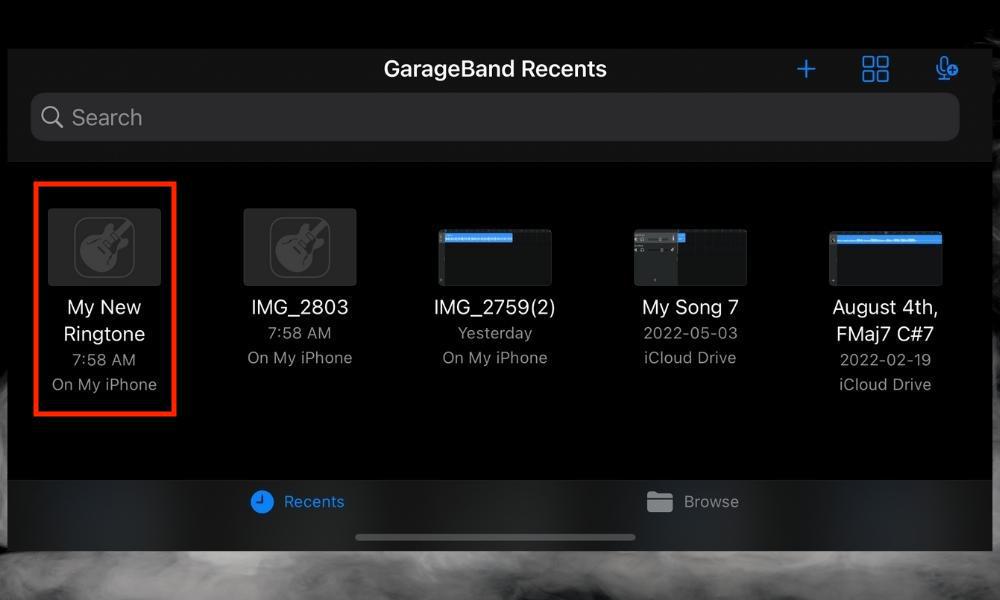Select the My New Ringtone title text
This screenshot has height=600, width=1000.
coord(105,321)
